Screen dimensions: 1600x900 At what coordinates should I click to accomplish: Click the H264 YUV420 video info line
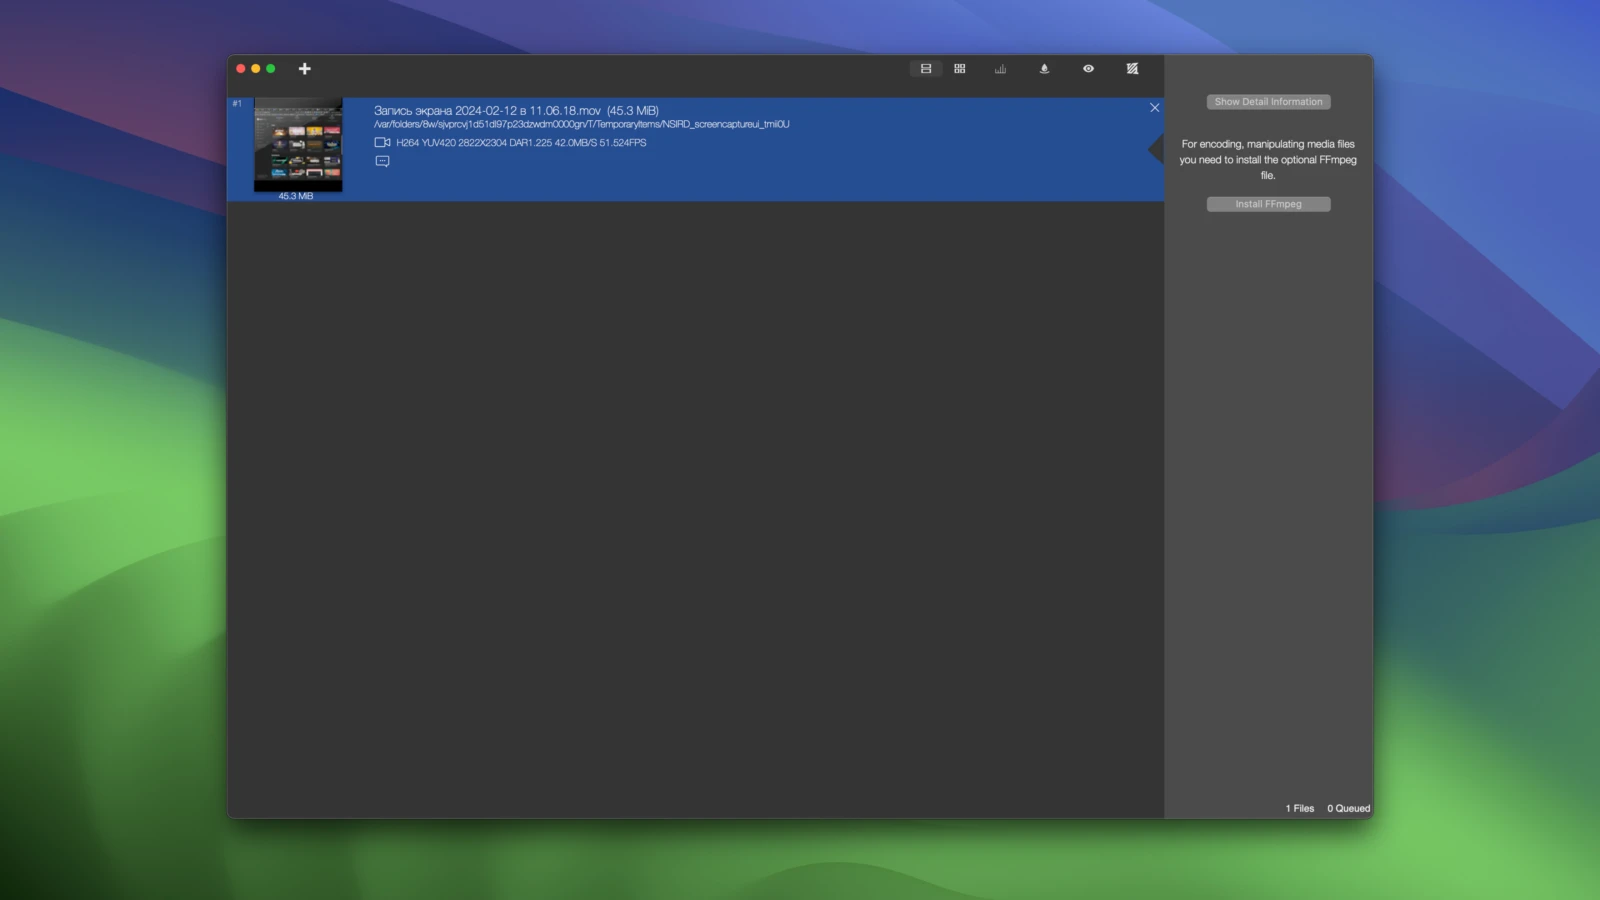(521, 143)
